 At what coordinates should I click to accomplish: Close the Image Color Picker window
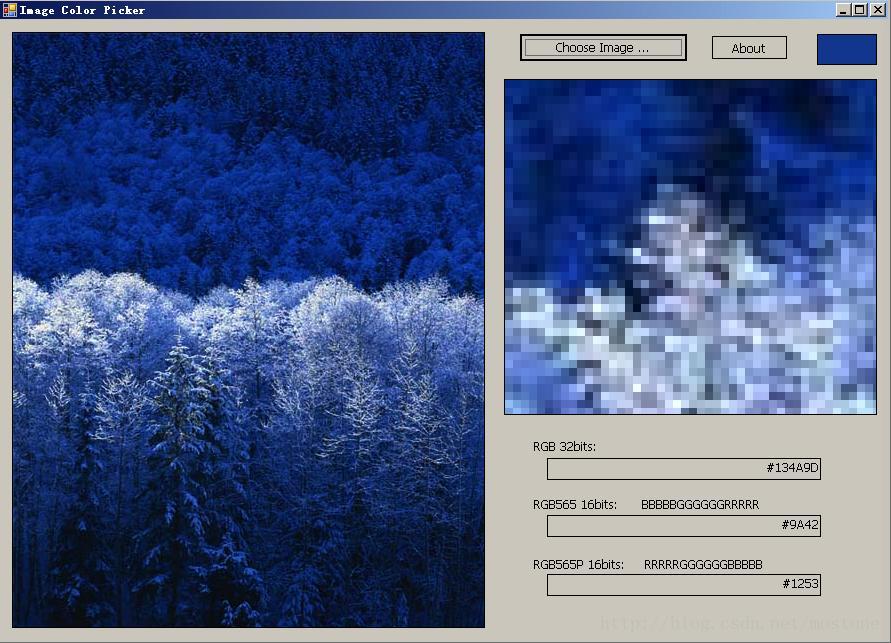coord(877,10)
